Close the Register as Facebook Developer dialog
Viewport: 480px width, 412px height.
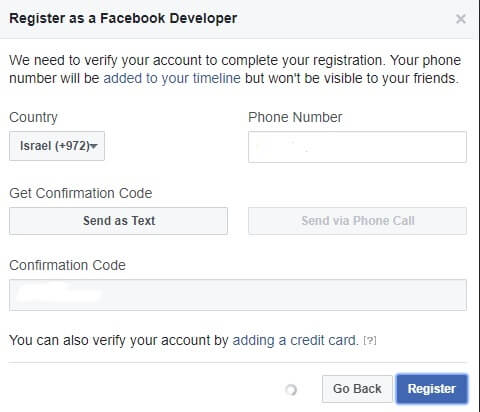coord(461,19)
